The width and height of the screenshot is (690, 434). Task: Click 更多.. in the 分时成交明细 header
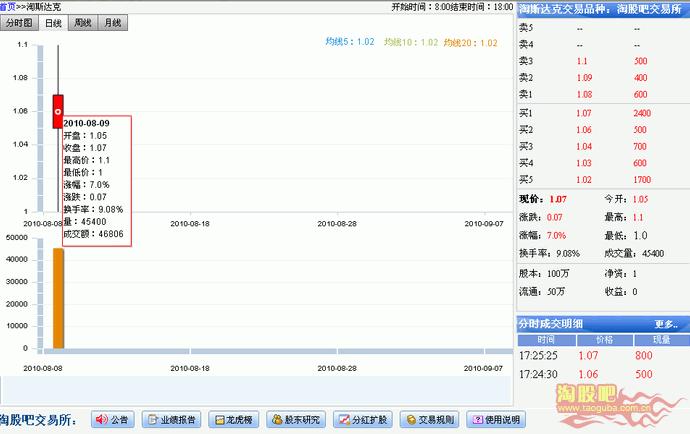click(666, 324)
